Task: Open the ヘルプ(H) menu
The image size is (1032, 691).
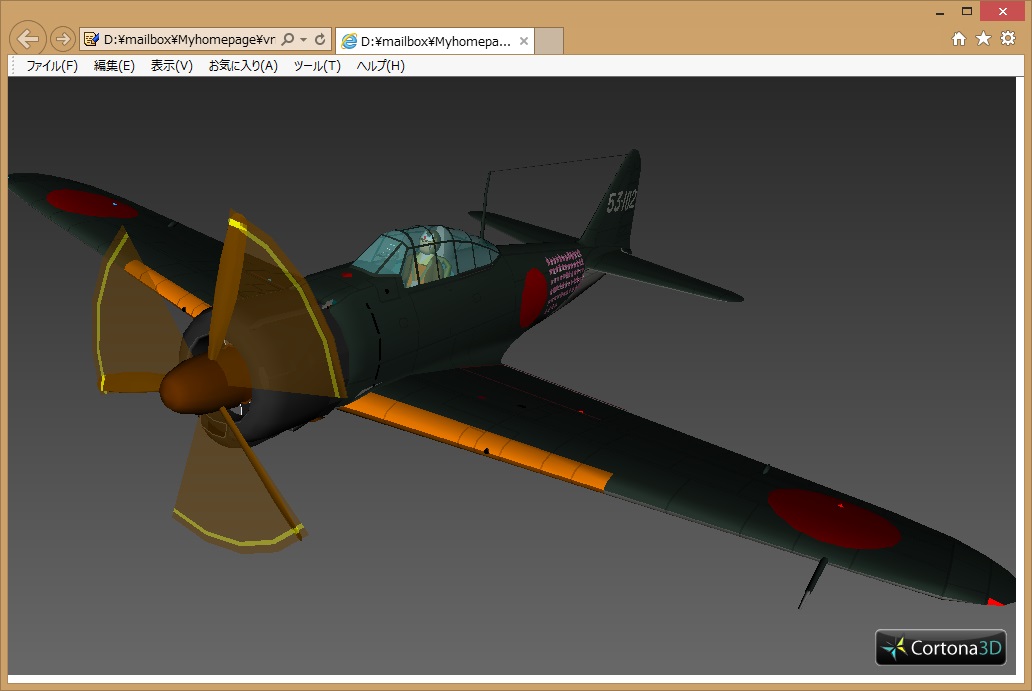Action: [x=381, y=66]
